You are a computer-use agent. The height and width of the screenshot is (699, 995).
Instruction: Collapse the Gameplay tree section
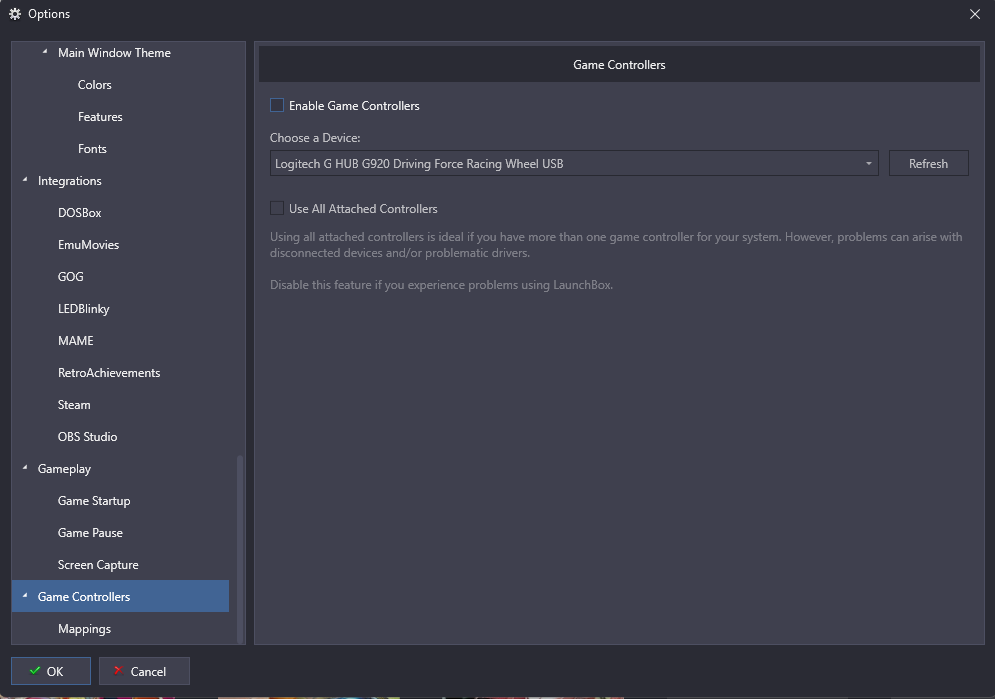(25, 468)
